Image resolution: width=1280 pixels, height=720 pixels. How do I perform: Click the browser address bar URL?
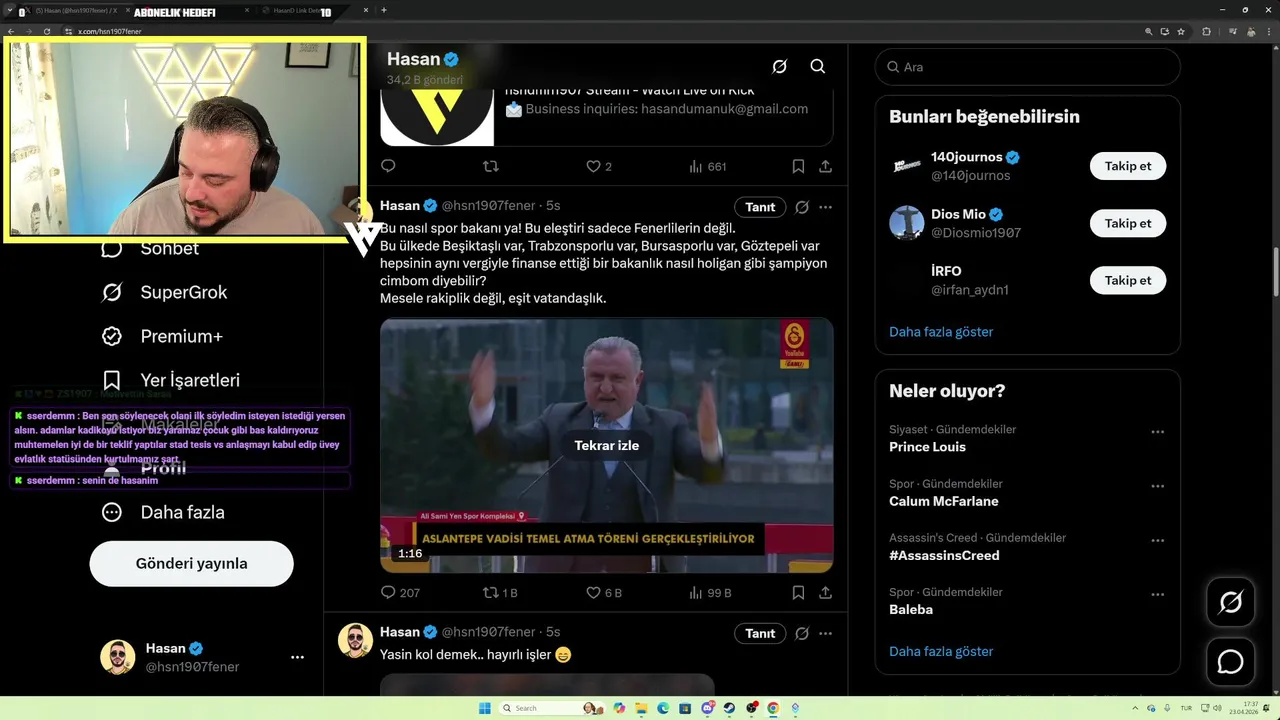click(x=109, y=32)
